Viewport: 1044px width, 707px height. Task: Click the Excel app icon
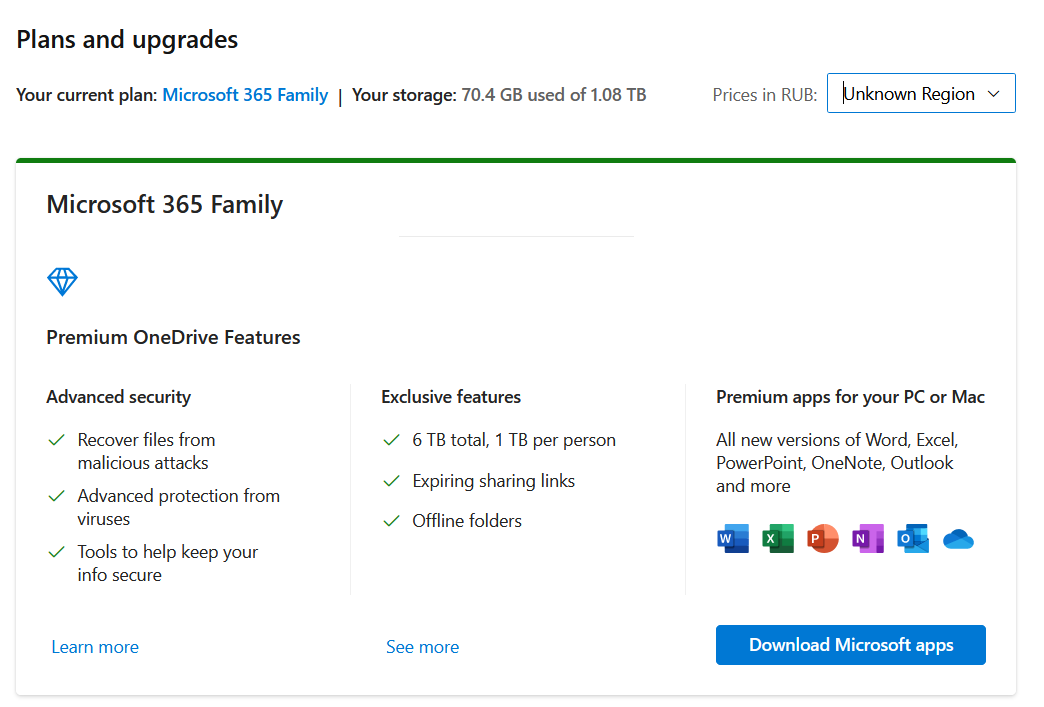[x=778, y=539]
